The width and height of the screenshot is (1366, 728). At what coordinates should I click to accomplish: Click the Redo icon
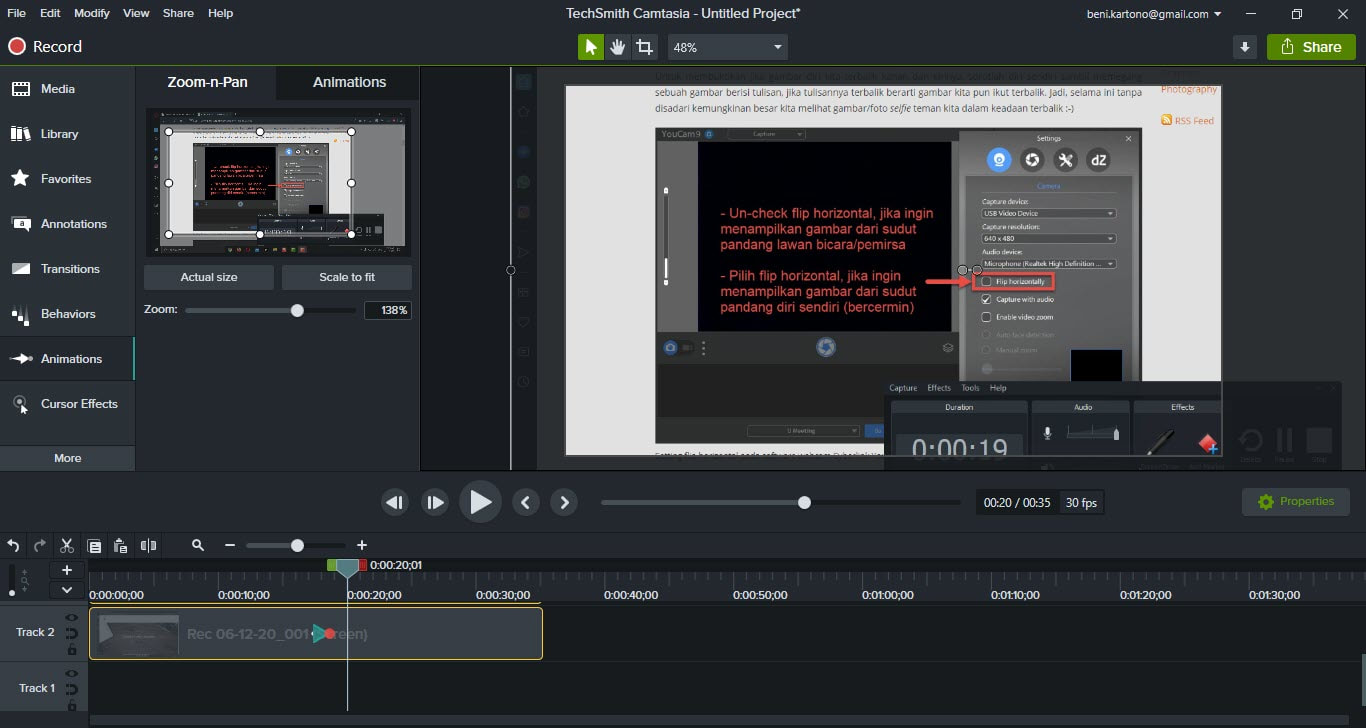(40, 545)
